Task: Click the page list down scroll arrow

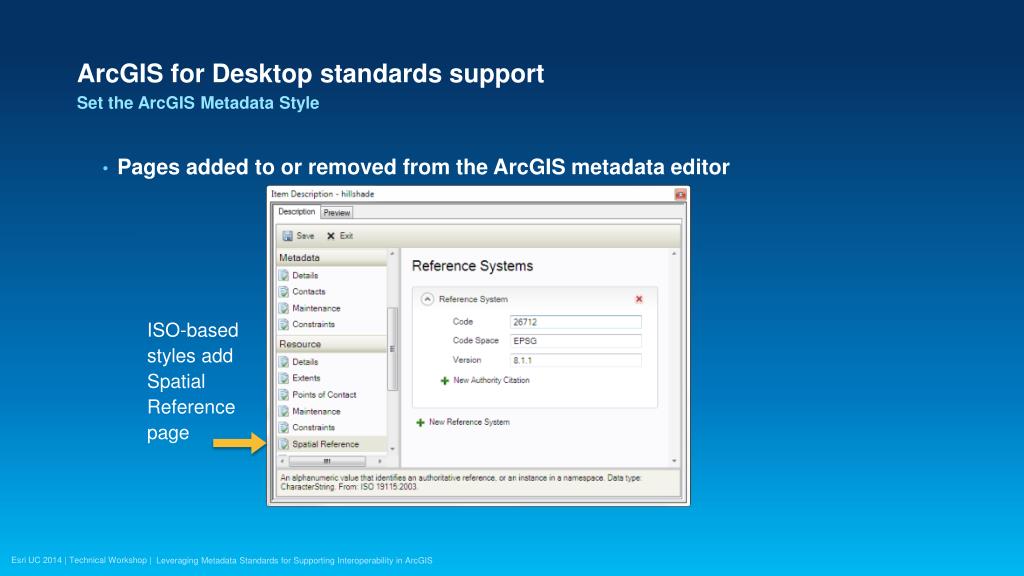Action: 392,449
